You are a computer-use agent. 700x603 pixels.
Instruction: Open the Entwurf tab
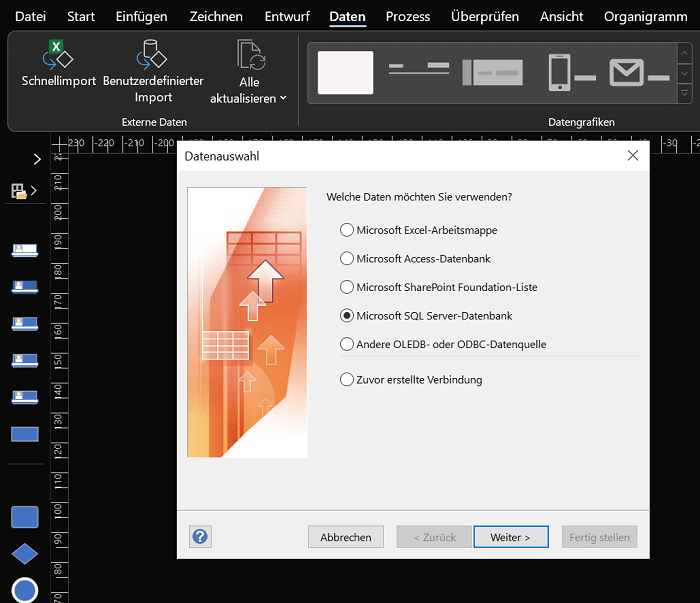pyautogui.click(x=287, y=17)
